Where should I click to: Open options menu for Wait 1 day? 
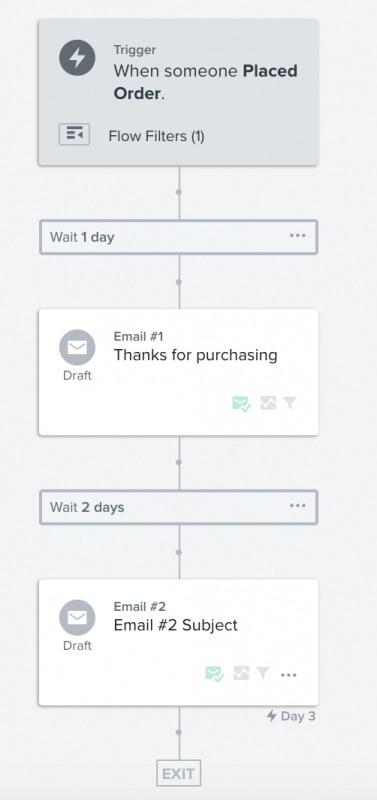click(x=297, y=236)
